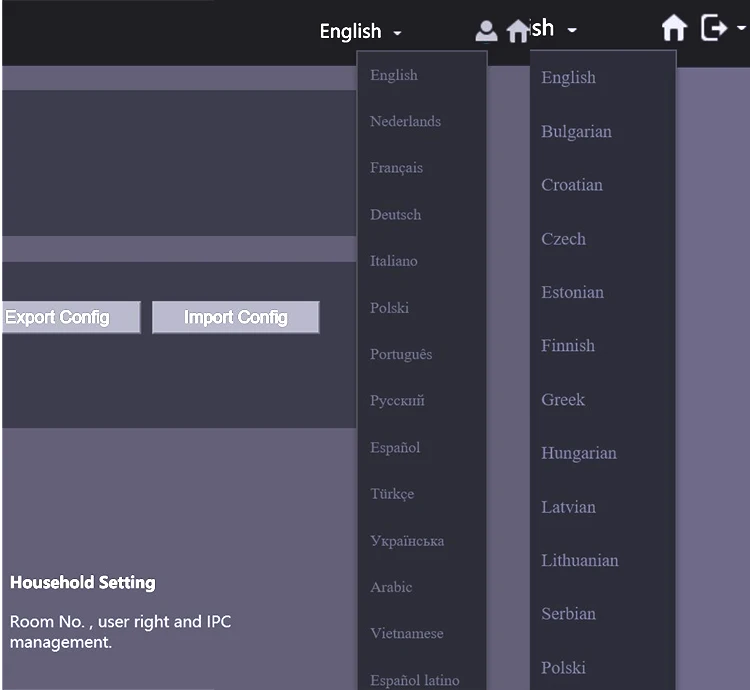Click the home icon next to the user icon
The image size is (750, 690).
pos(518,32)
